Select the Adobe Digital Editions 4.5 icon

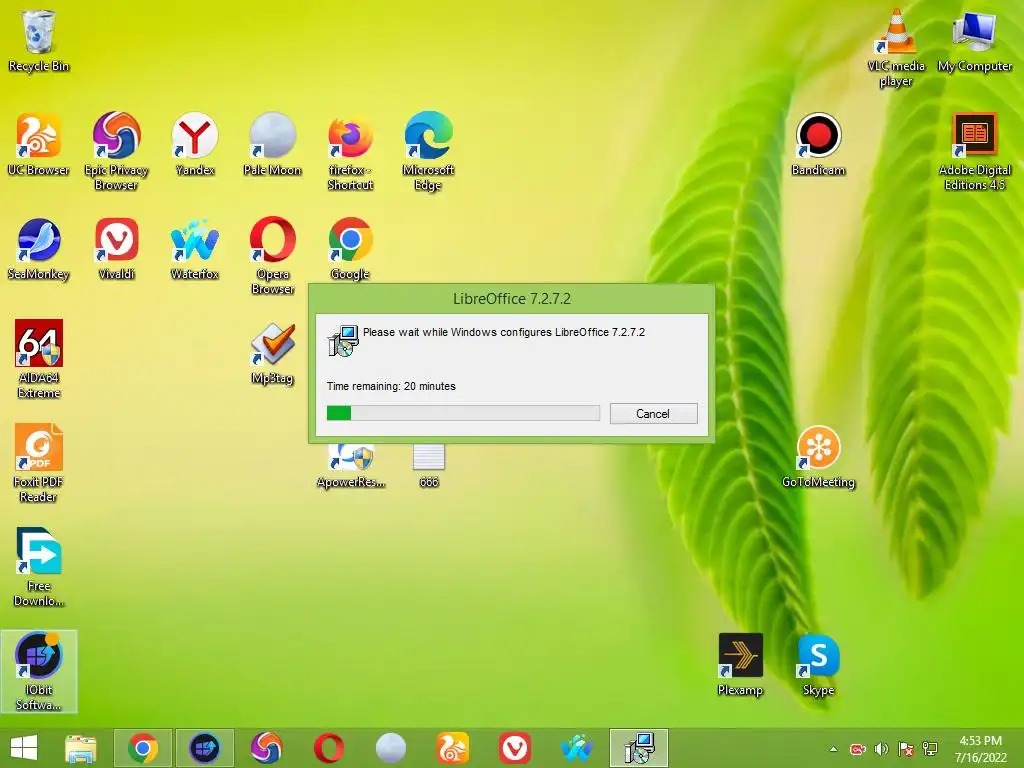pos(974,152)
